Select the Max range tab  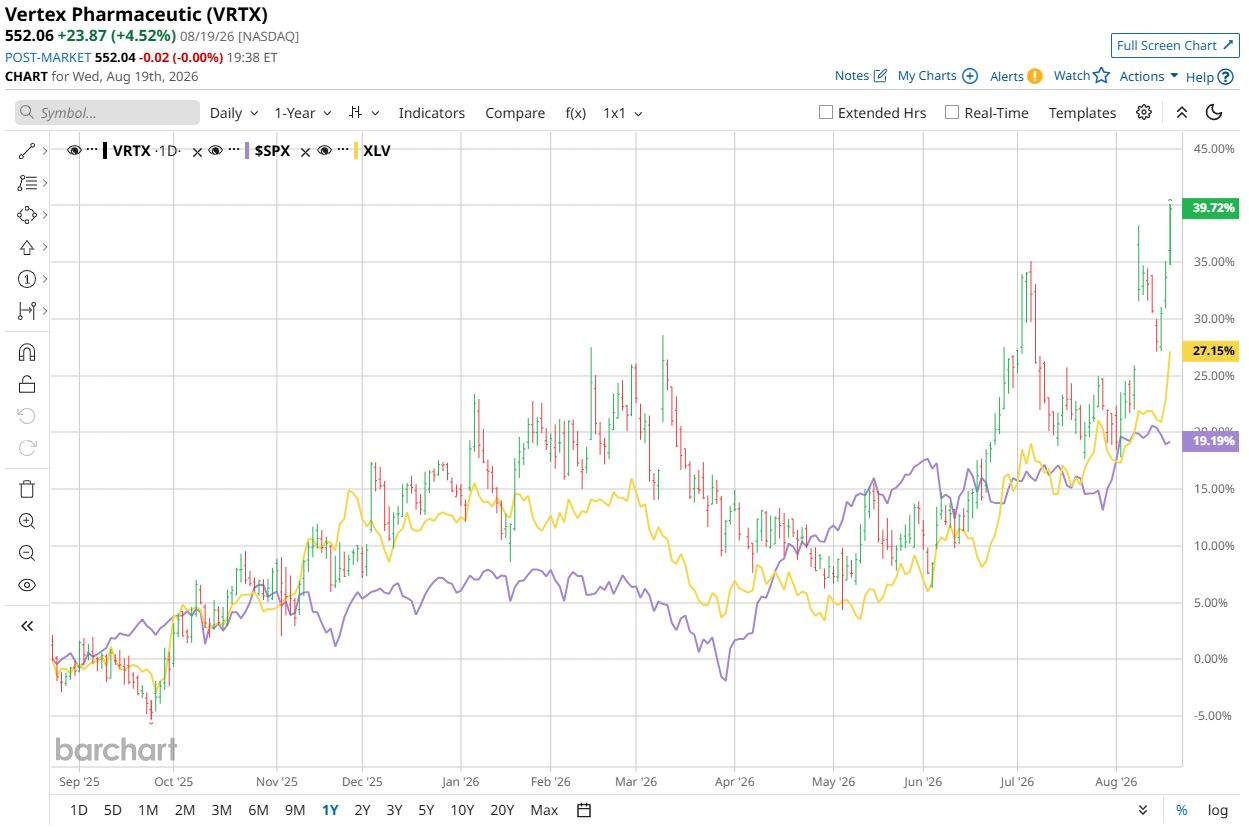(x=544, y=810)
